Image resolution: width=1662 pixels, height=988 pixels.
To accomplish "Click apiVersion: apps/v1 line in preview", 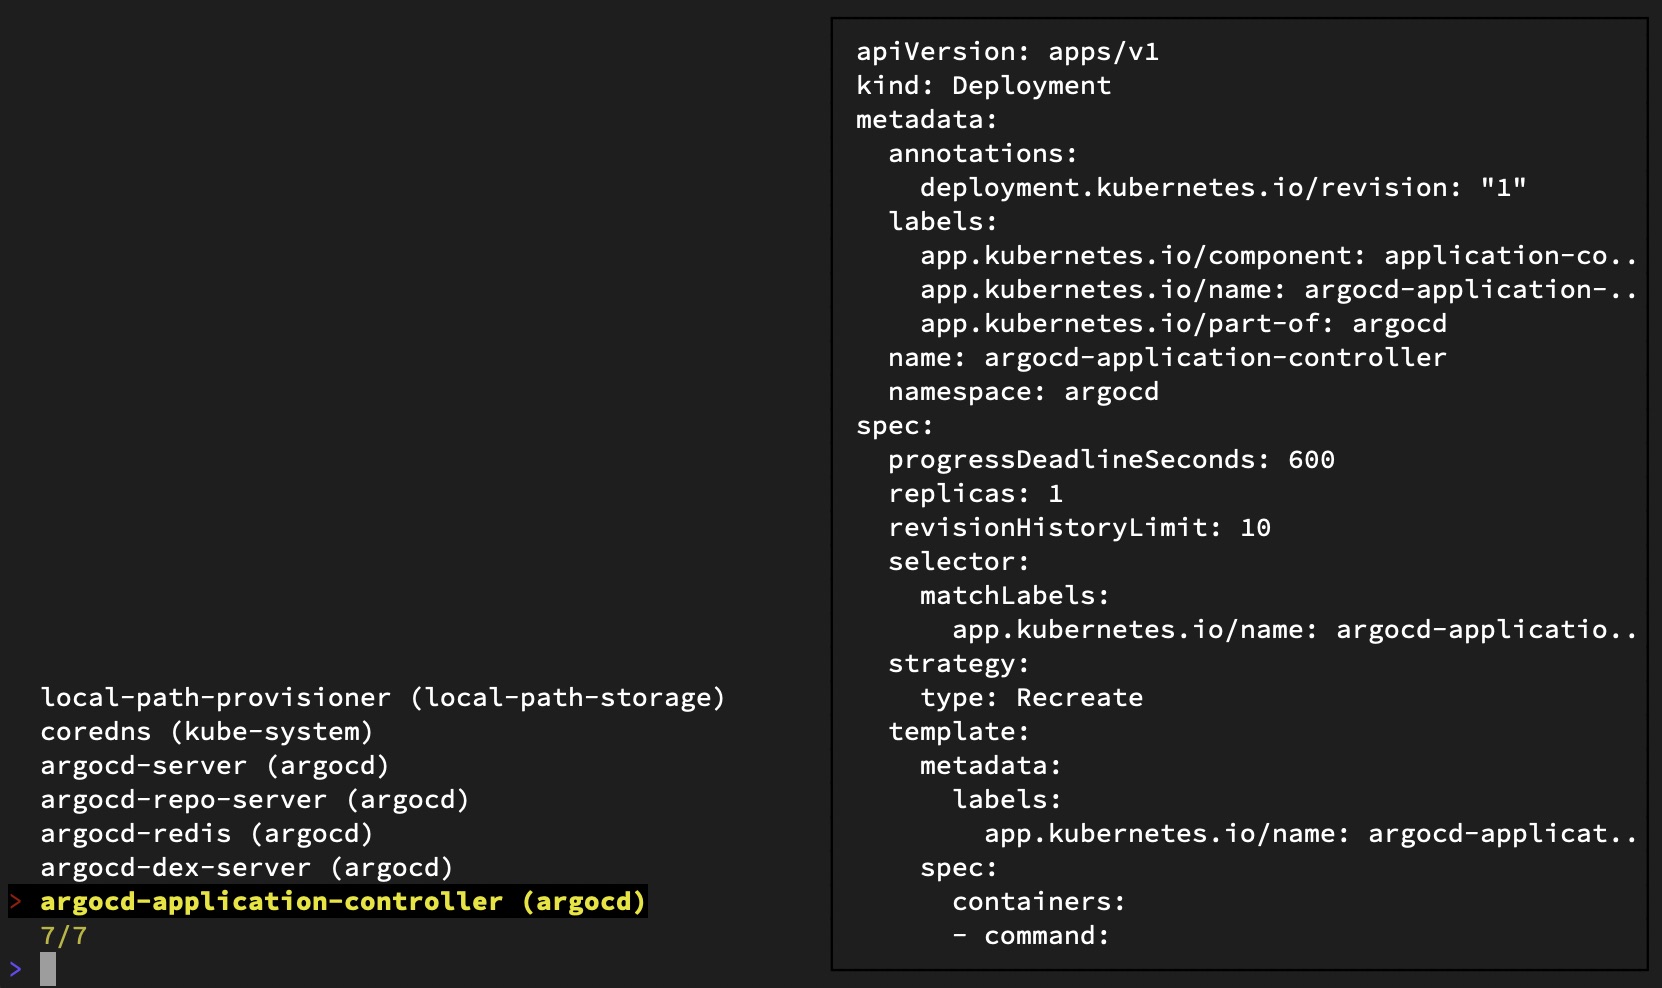I will tap(1007, 51).
